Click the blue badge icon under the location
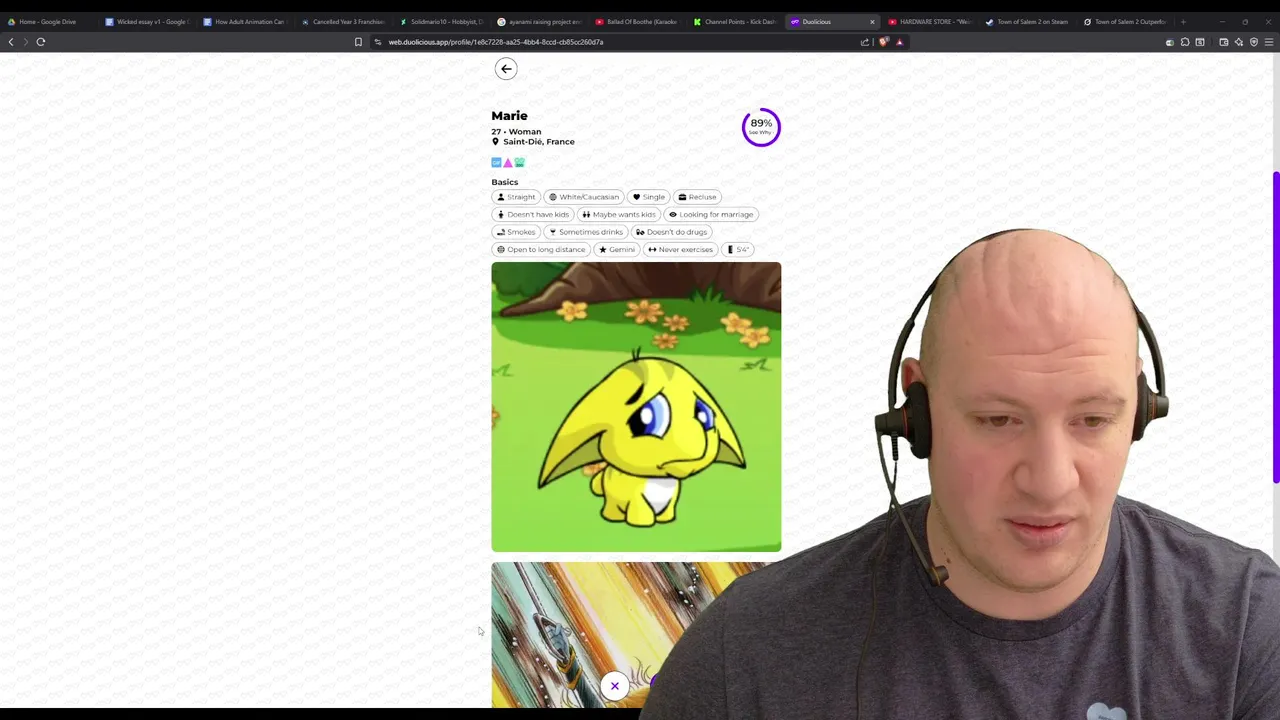Viewport: 1280px width, 720px height. (496, 162)
